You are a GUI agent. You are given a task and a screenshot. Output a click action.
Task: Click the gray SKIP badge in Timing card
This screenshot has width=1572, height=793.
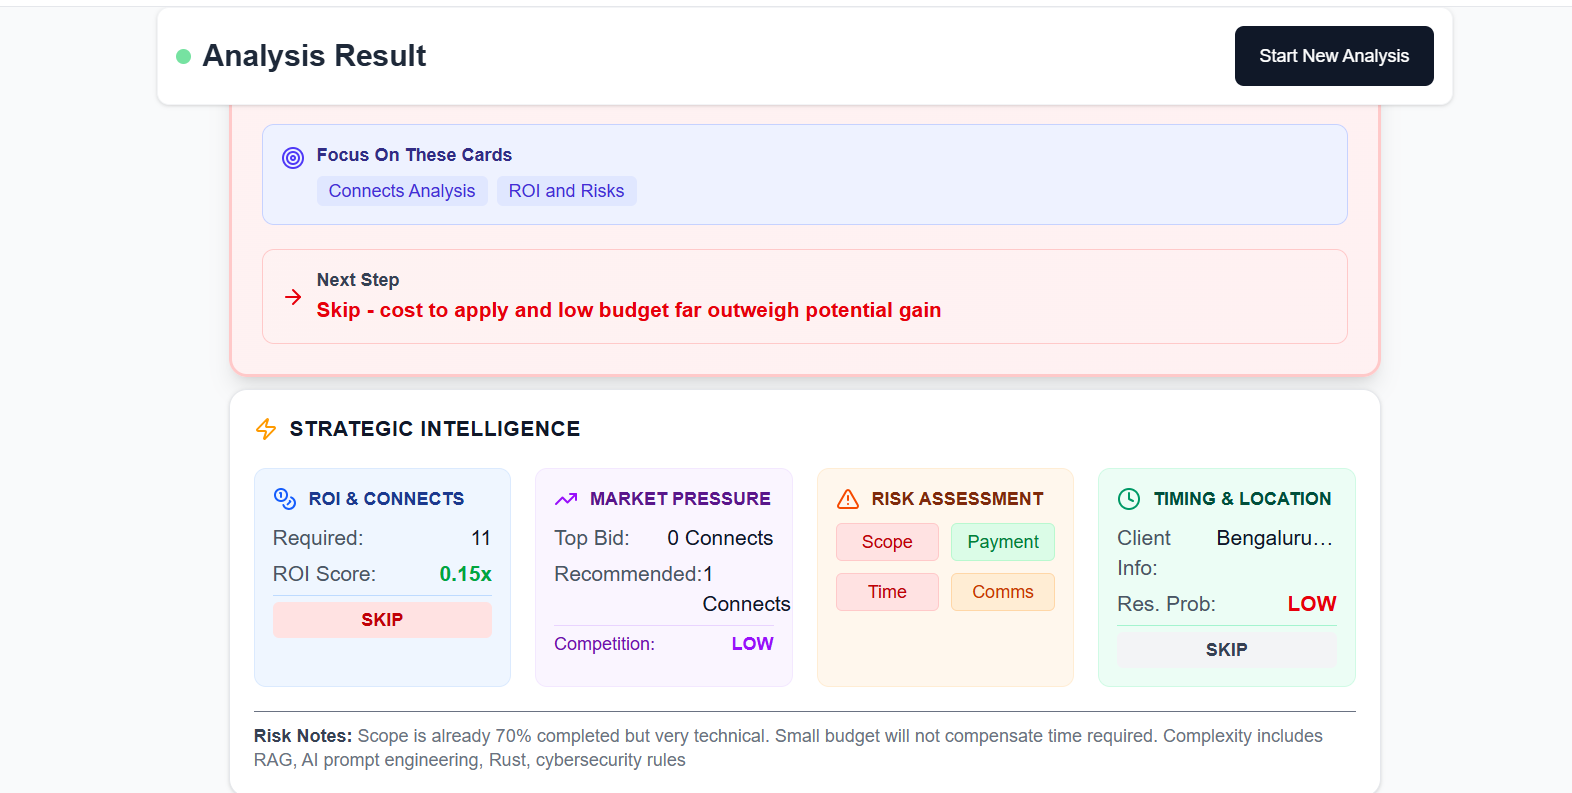(1226, 650)
